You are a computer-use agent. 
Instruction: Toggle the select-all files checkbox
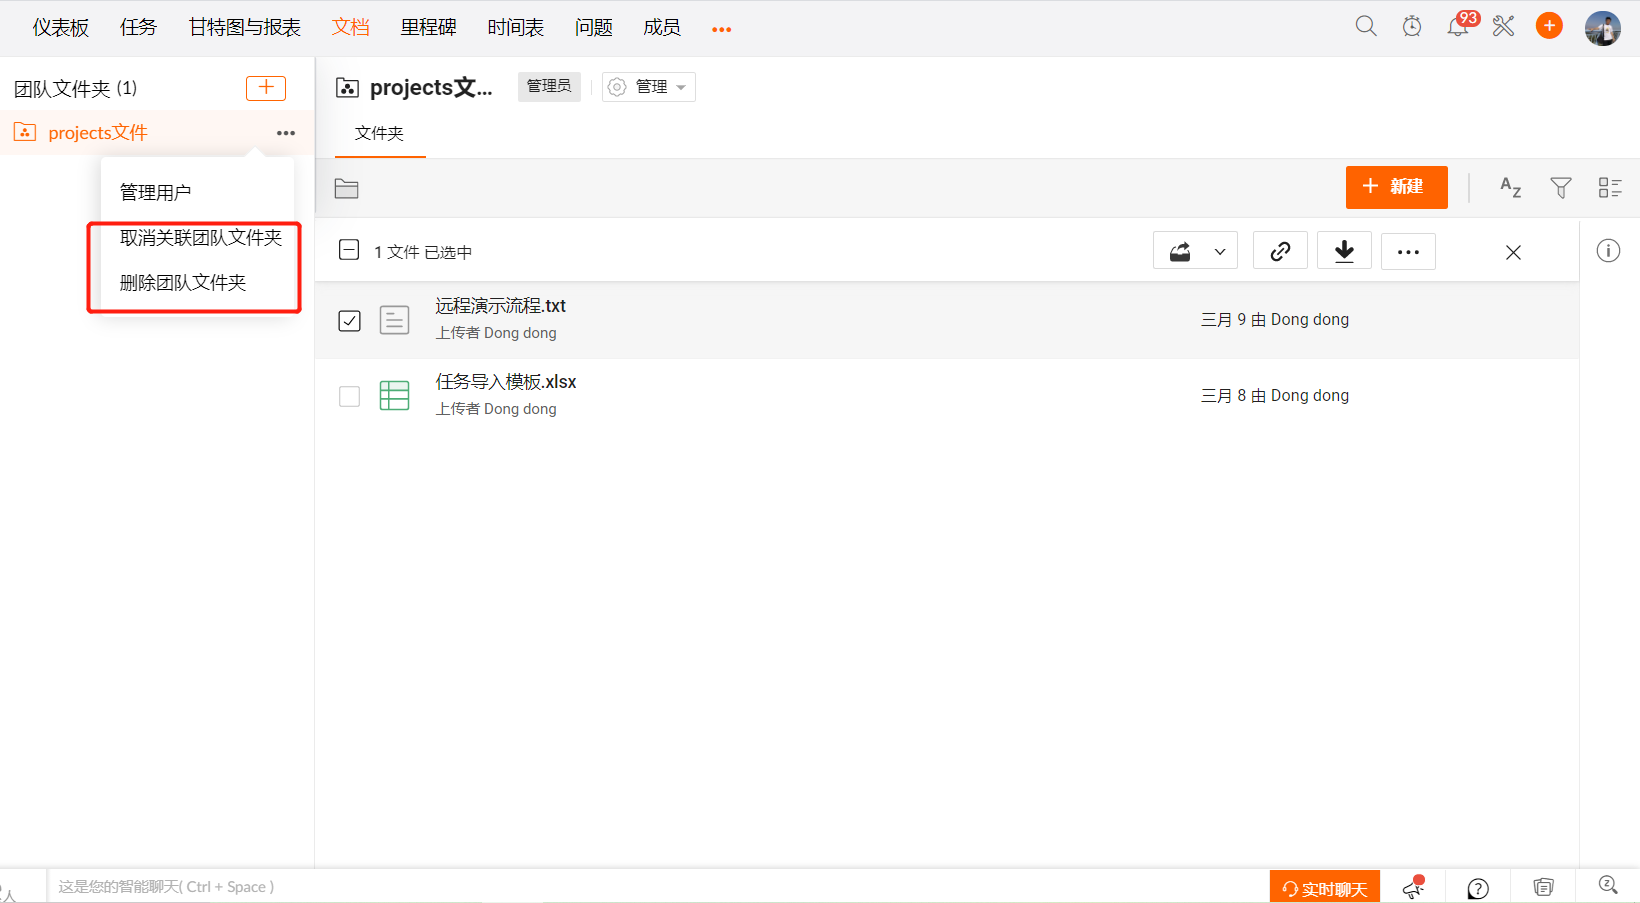[349, 250]
